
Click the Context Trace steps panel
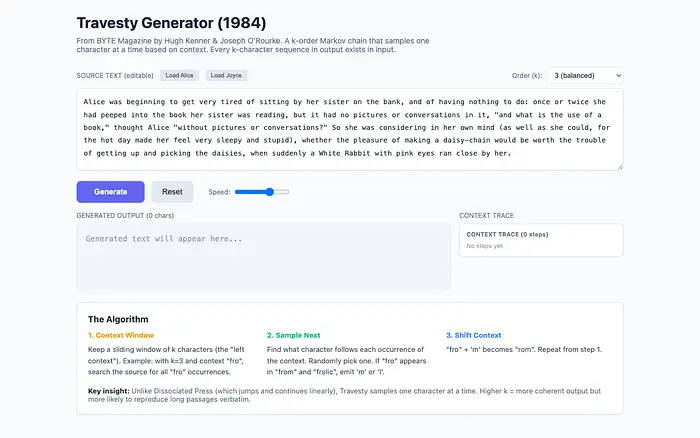pos(541,240)
